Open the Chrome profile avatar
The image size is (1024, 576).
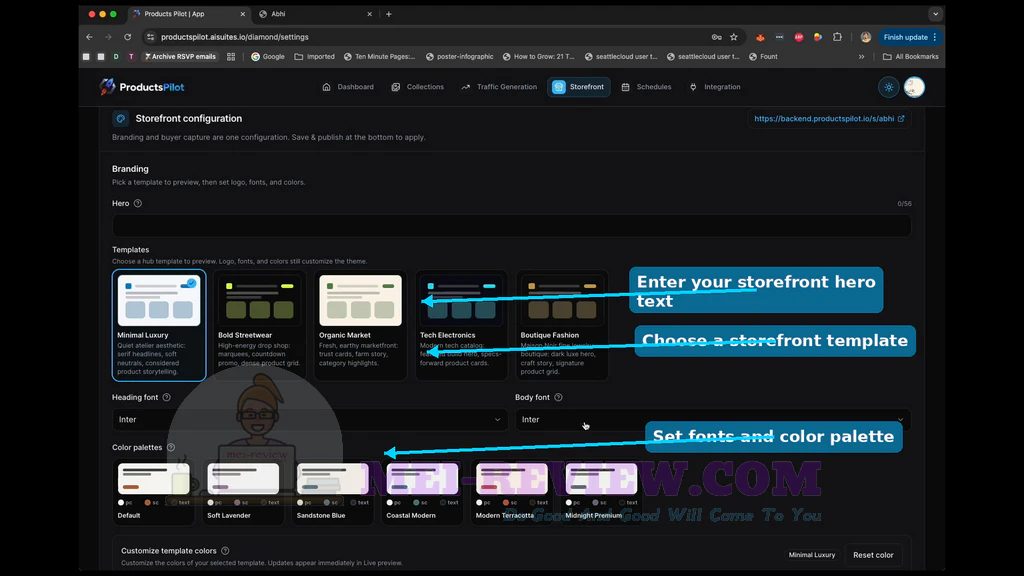click(866, 37)
